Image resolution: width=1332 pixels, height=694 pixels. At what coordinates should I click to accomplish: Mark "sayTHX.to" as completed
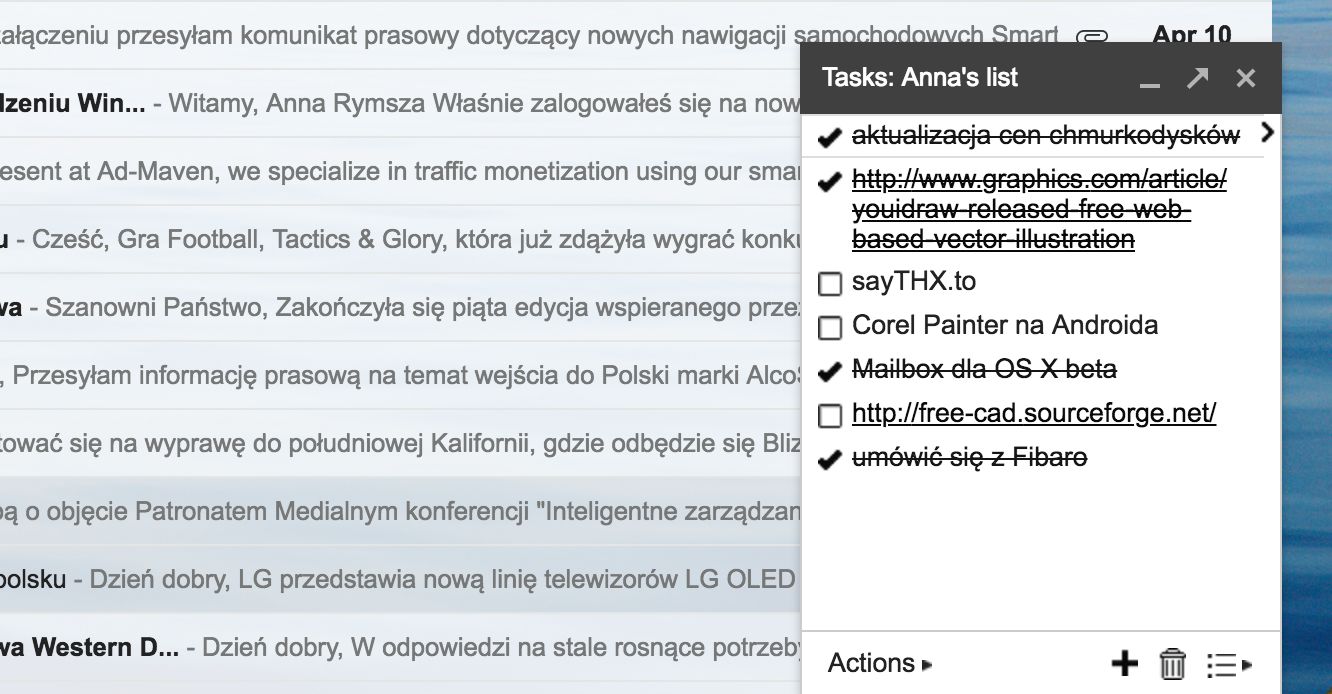click(830, 284)
